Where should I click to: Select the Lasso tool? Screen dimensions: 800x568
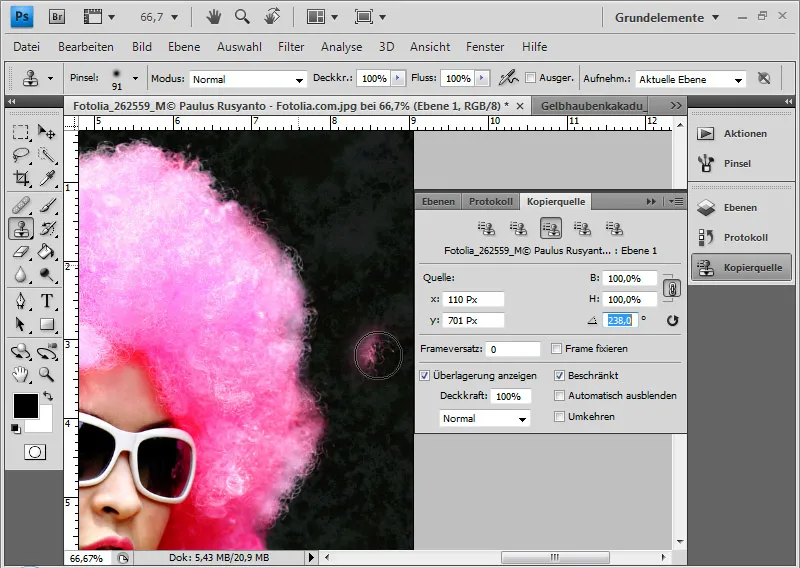pyautogui.click(x=20, y=155)
